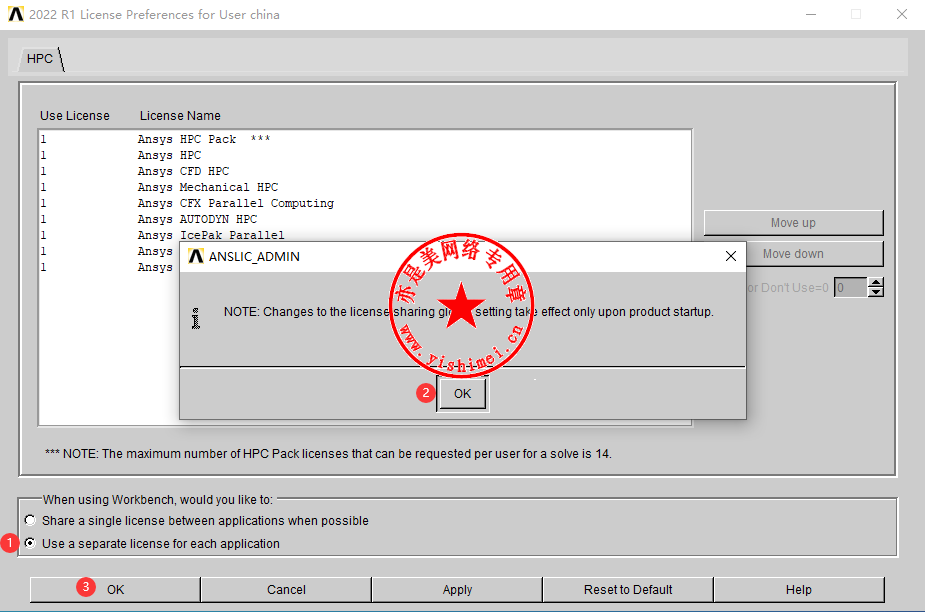Select the HPC tab
The width and height of the screenshot is (925, 612).
(x=40, y=59)
